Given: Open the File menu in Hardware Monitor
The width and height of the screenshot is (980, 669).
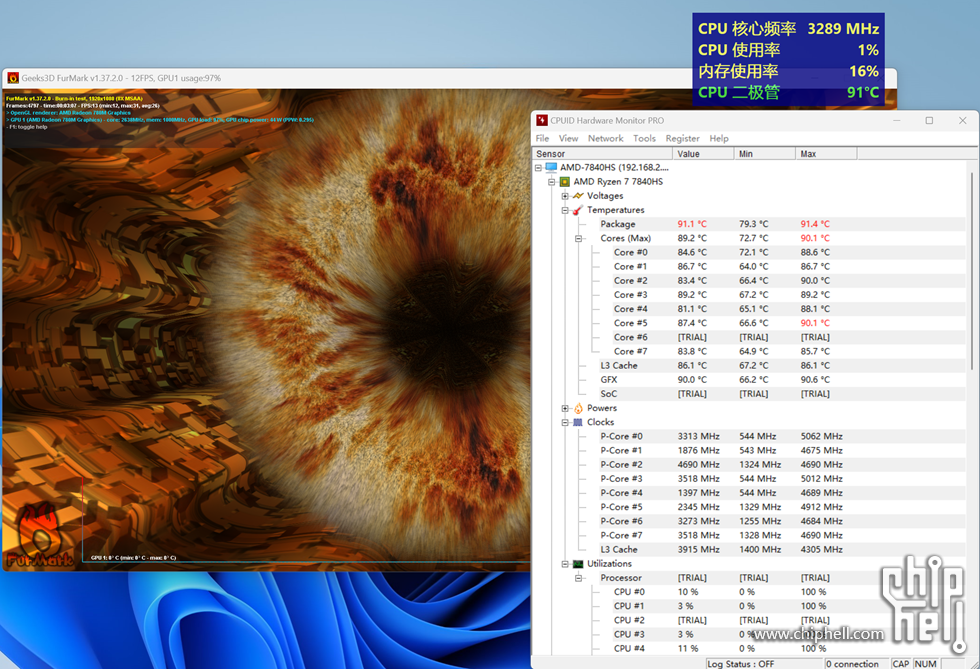Looking at the screenshot, I should (542, 138).
